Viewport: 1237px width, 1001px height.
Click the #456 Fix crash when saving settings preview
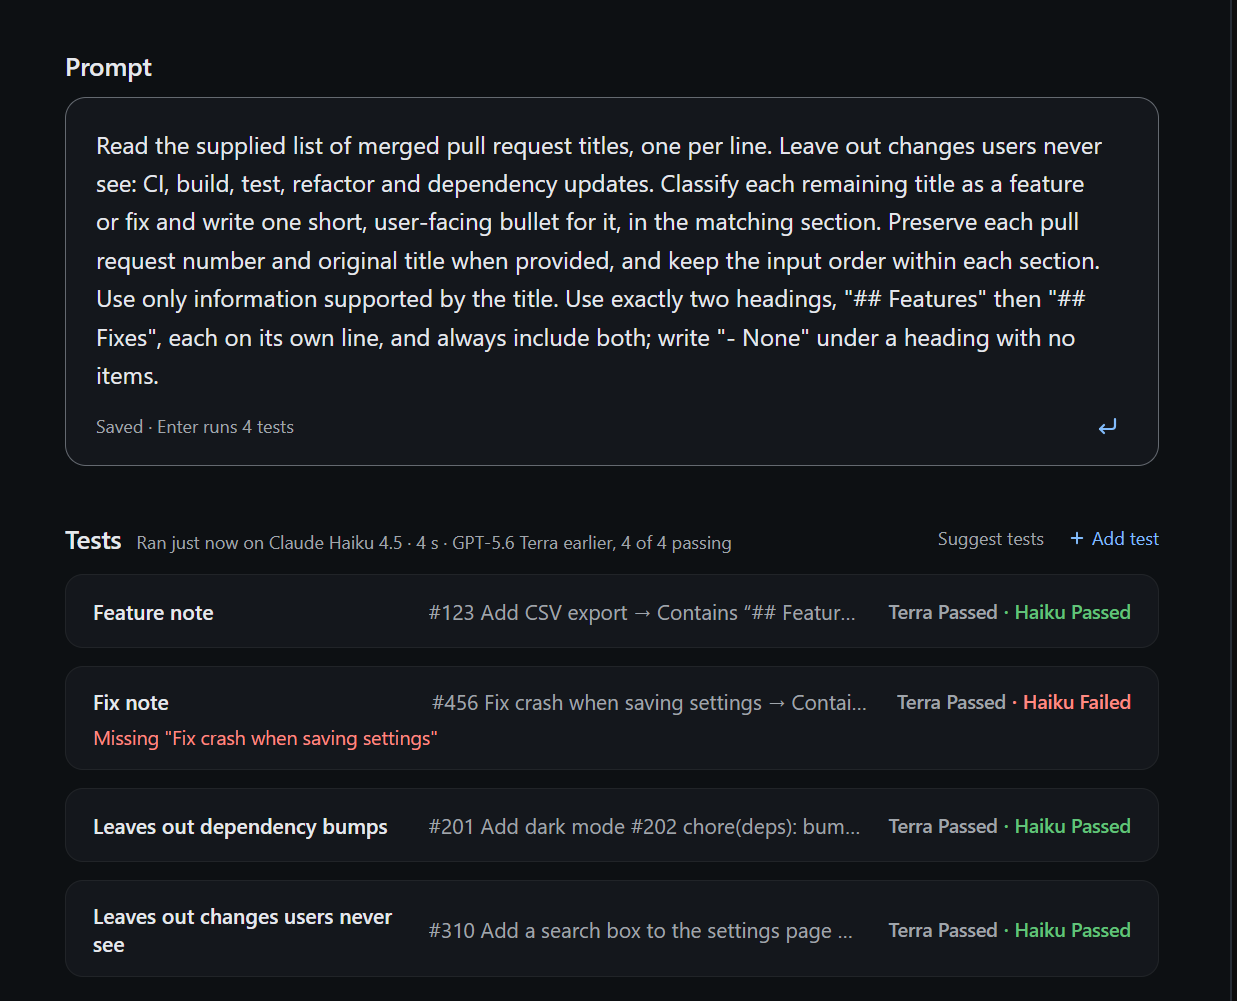coord(649,703)
